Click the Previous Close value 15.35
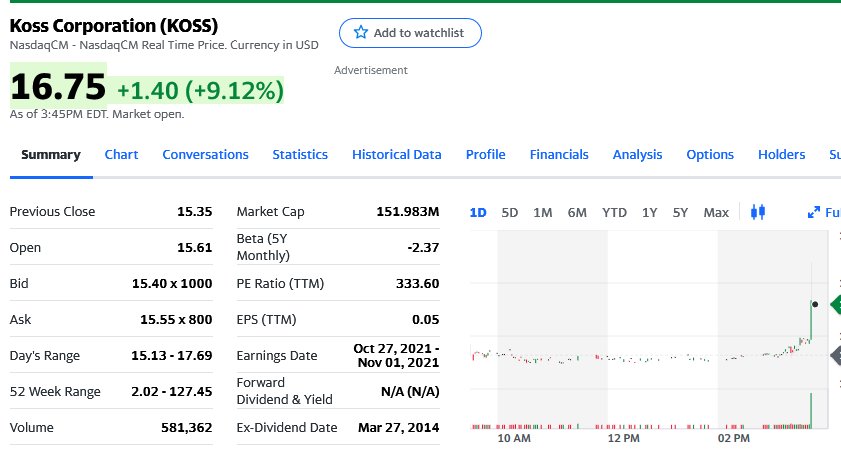 click(195, 211)
